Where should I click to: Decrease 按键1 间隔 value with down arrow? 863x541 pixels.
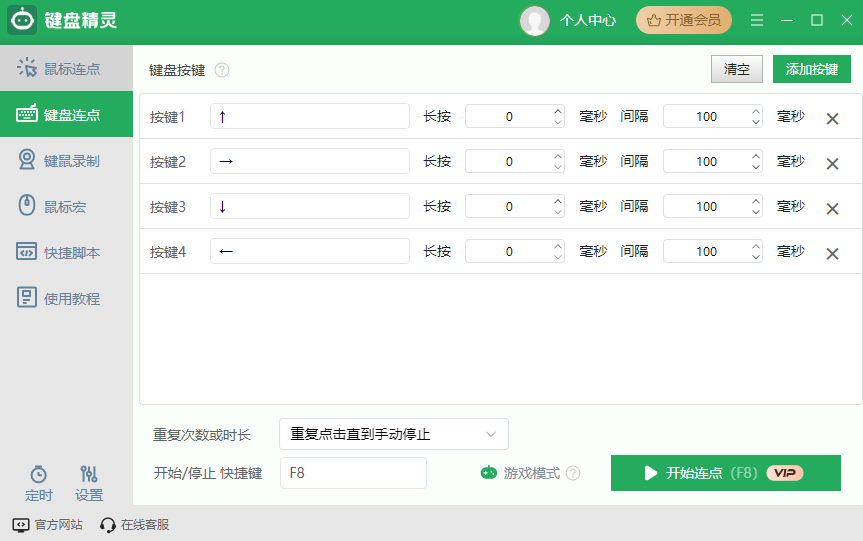point(756,122)
